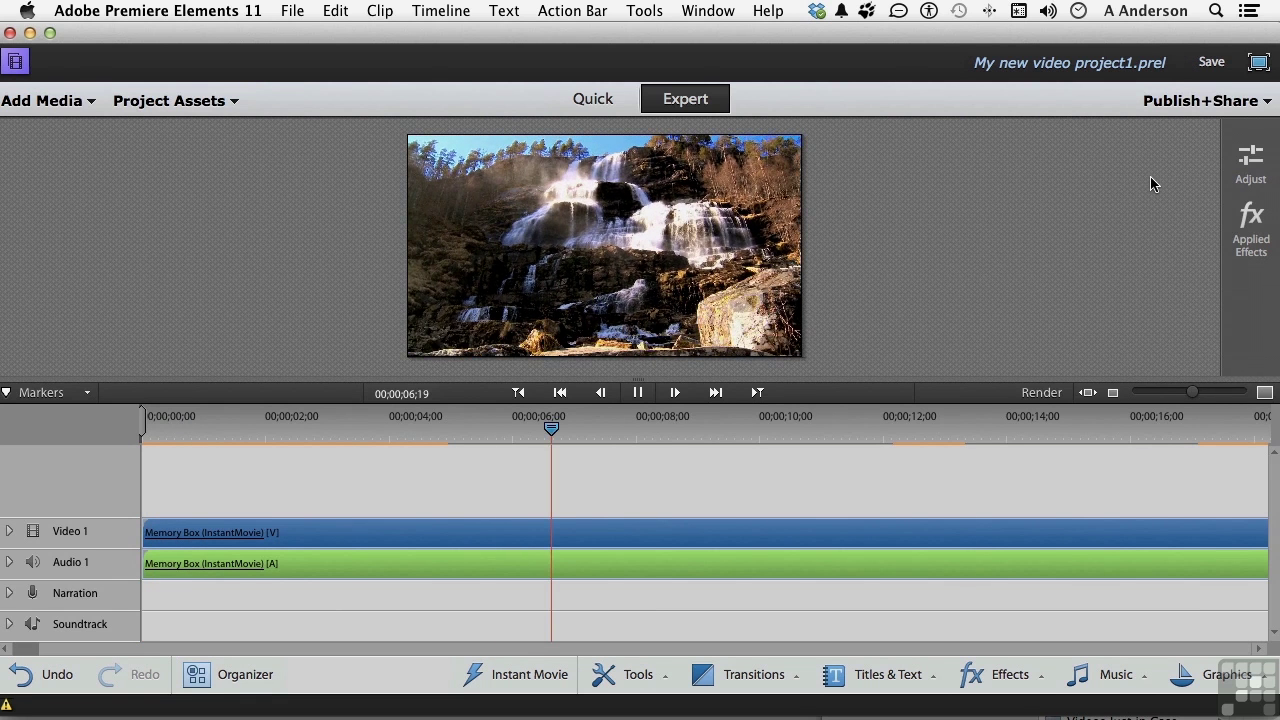Open the Effects panel

(x=1002, y=674)
